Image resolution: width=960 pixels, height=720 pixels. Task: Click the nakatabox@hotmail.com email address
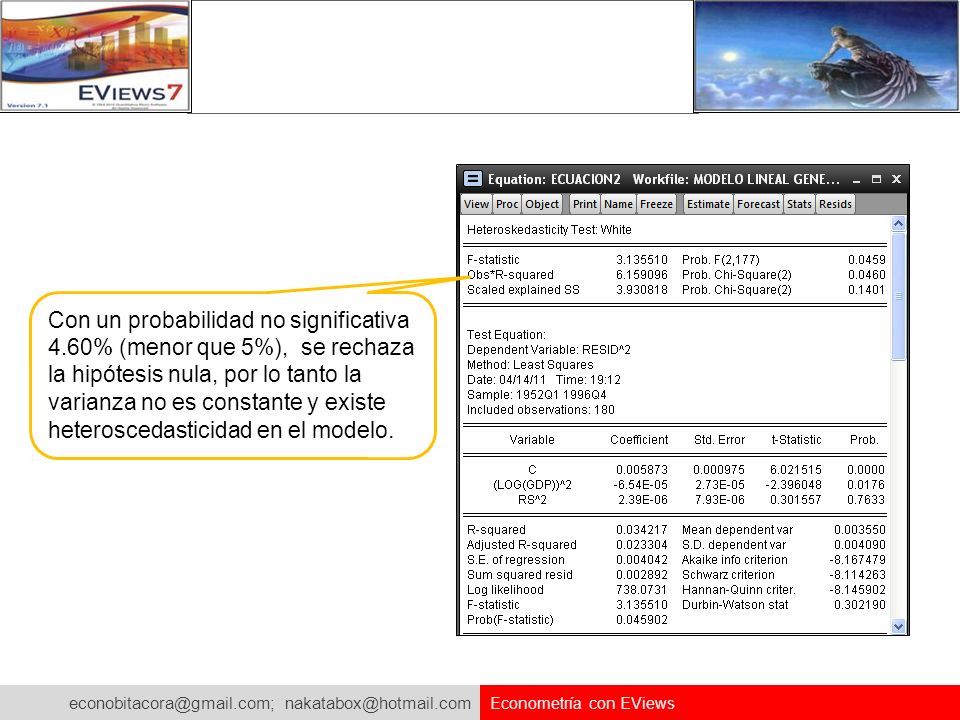click(x=378, y=703)
